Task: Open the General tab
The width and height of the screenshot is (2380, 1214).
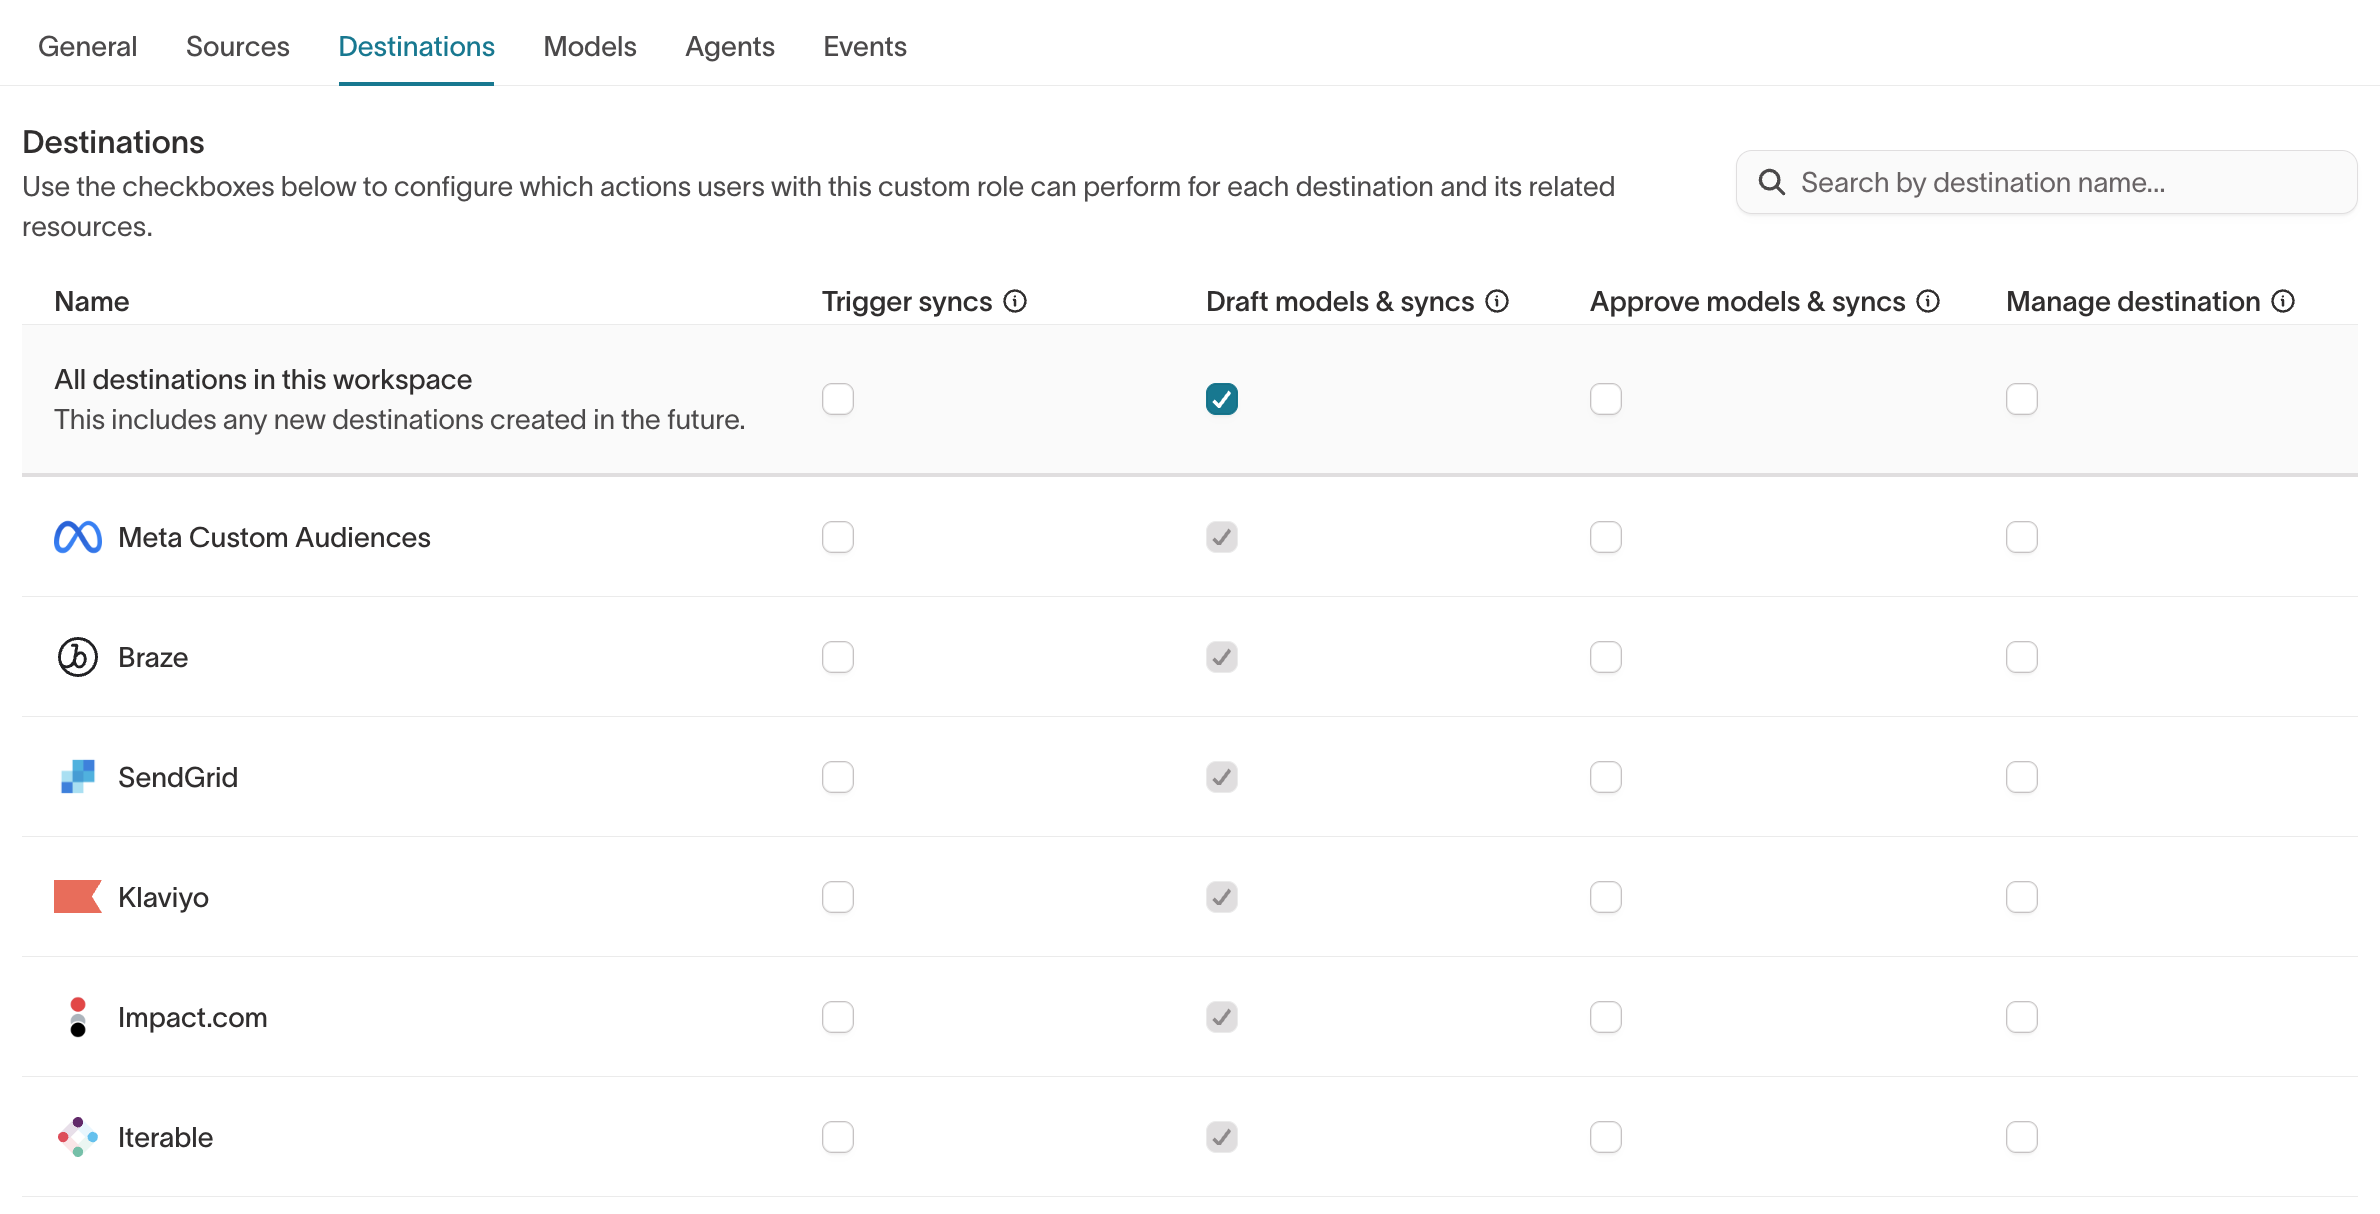Action: point(88,46)
